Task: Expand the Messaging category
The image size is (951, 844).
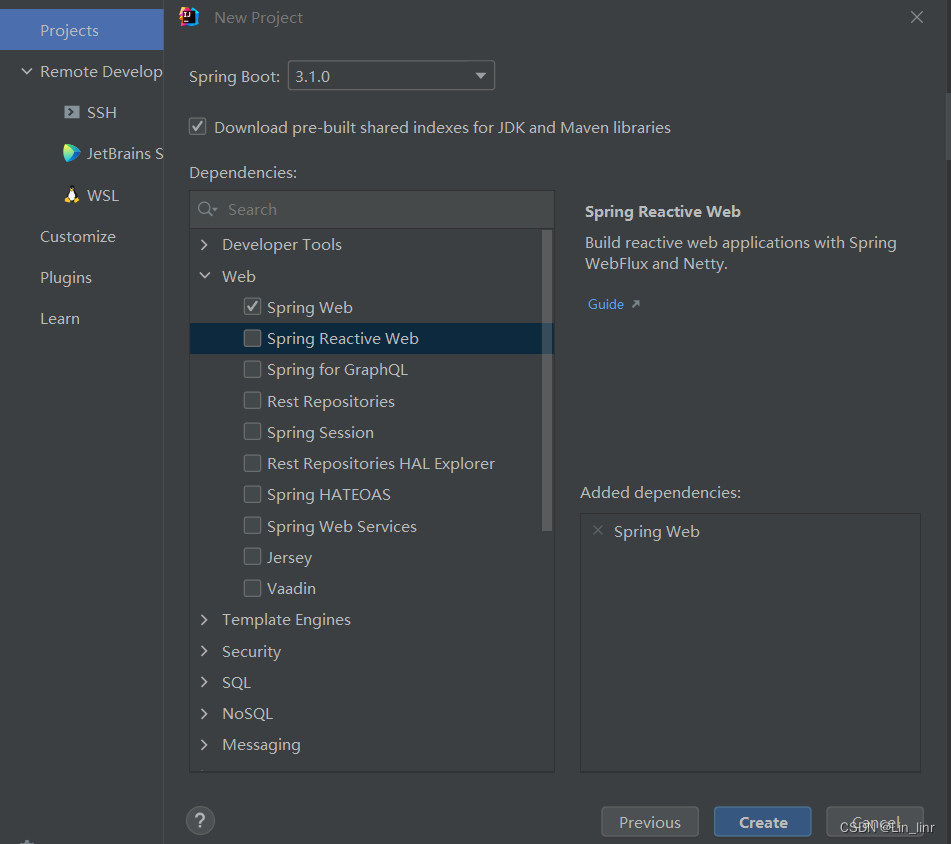Action: (204, 745)
